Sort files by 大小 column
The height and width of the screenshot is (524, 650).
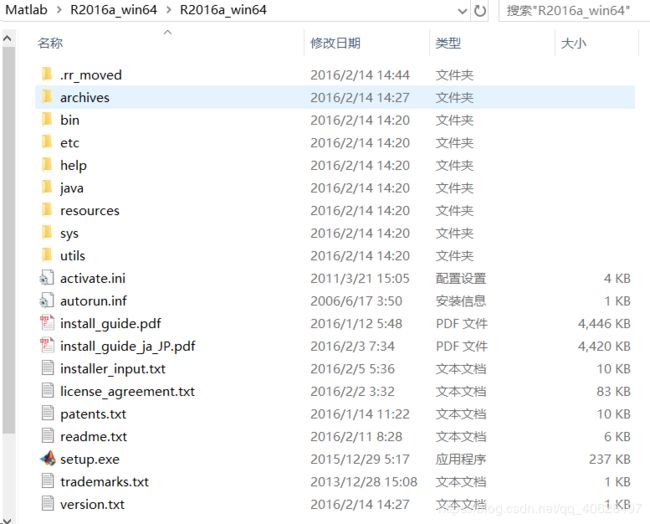click(x=573, y=43)
